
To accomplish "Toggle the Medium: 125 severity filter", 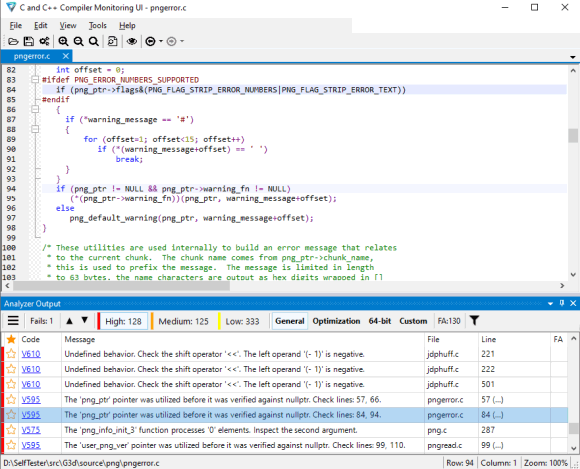I will click(183, 321).
